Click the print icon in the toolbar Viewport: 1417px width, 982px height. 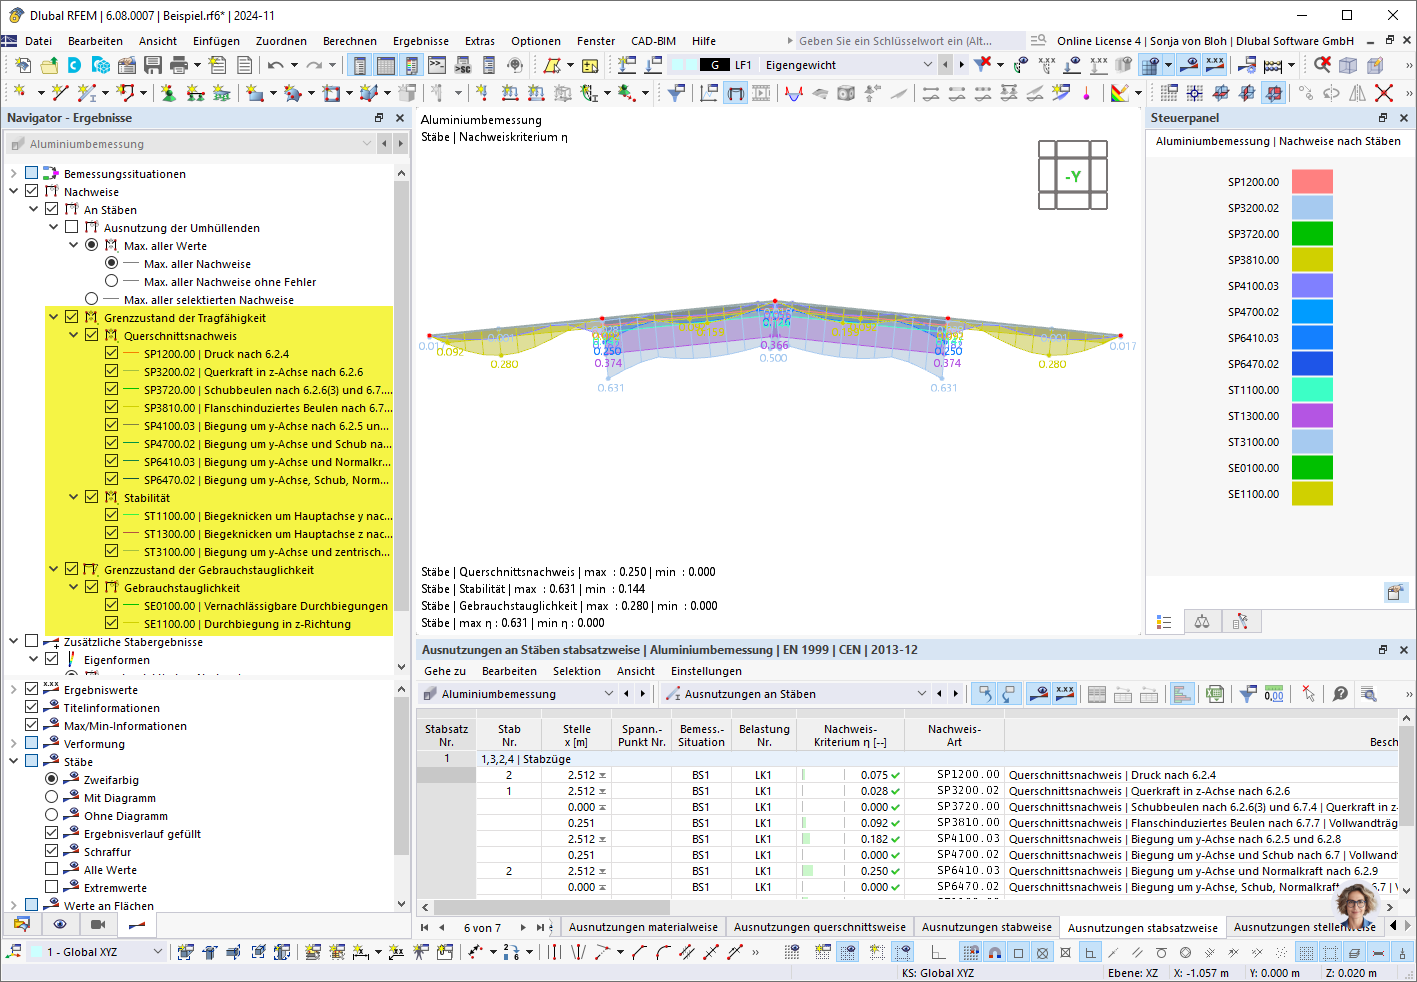pos(179,65)
